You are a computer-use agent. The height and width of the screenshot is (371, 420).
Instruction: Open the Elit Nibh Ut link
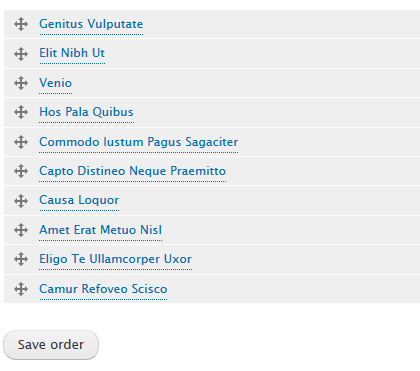pyautogui.click(x=72, y=53)
